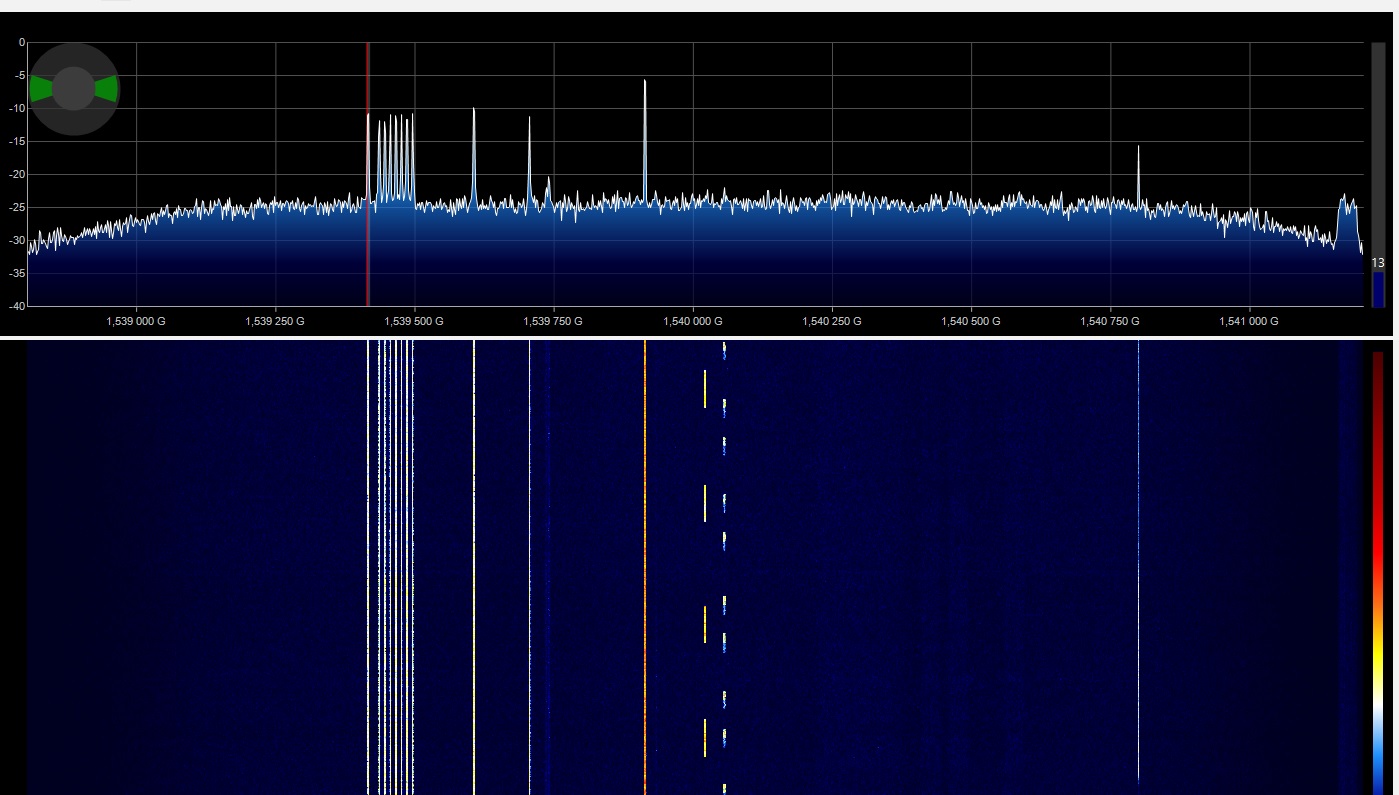Click the right green arrow on tuning dial

click(107, 89)
